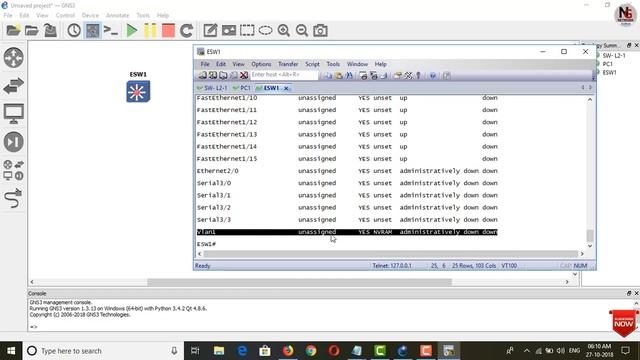640x360 pixels.
Task: Browse all devices in the sidebar
Action: [x=13, y=170]
